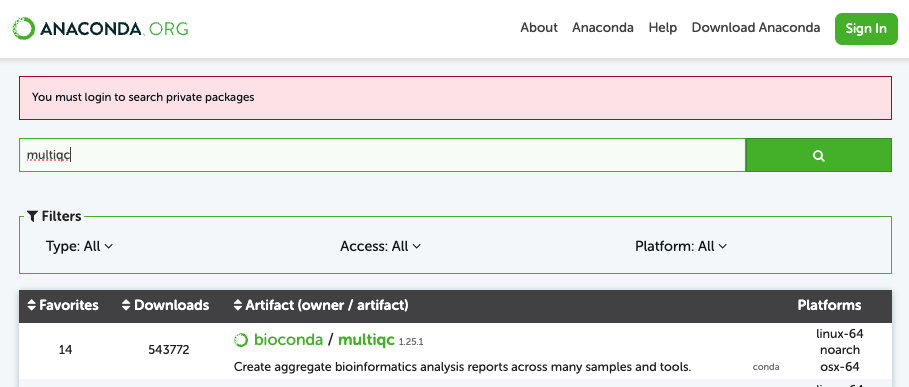Image resolution: width=909 pixels, height=387 pixels.
Task: Click the green Sign In button
Action: 866,28
